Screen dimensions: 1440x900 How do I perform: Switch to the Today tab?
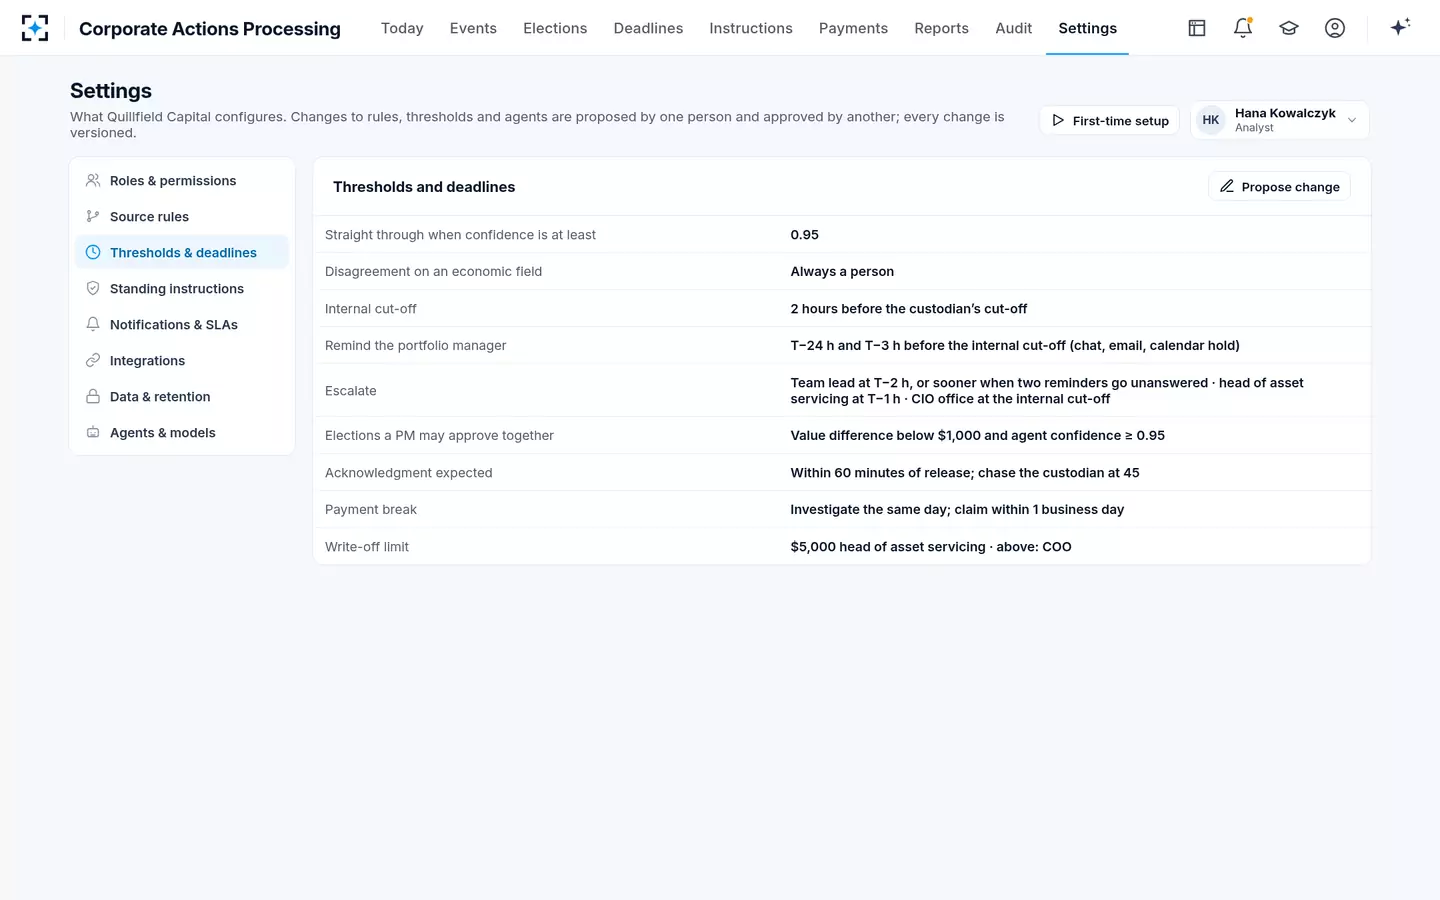(402, 28)
